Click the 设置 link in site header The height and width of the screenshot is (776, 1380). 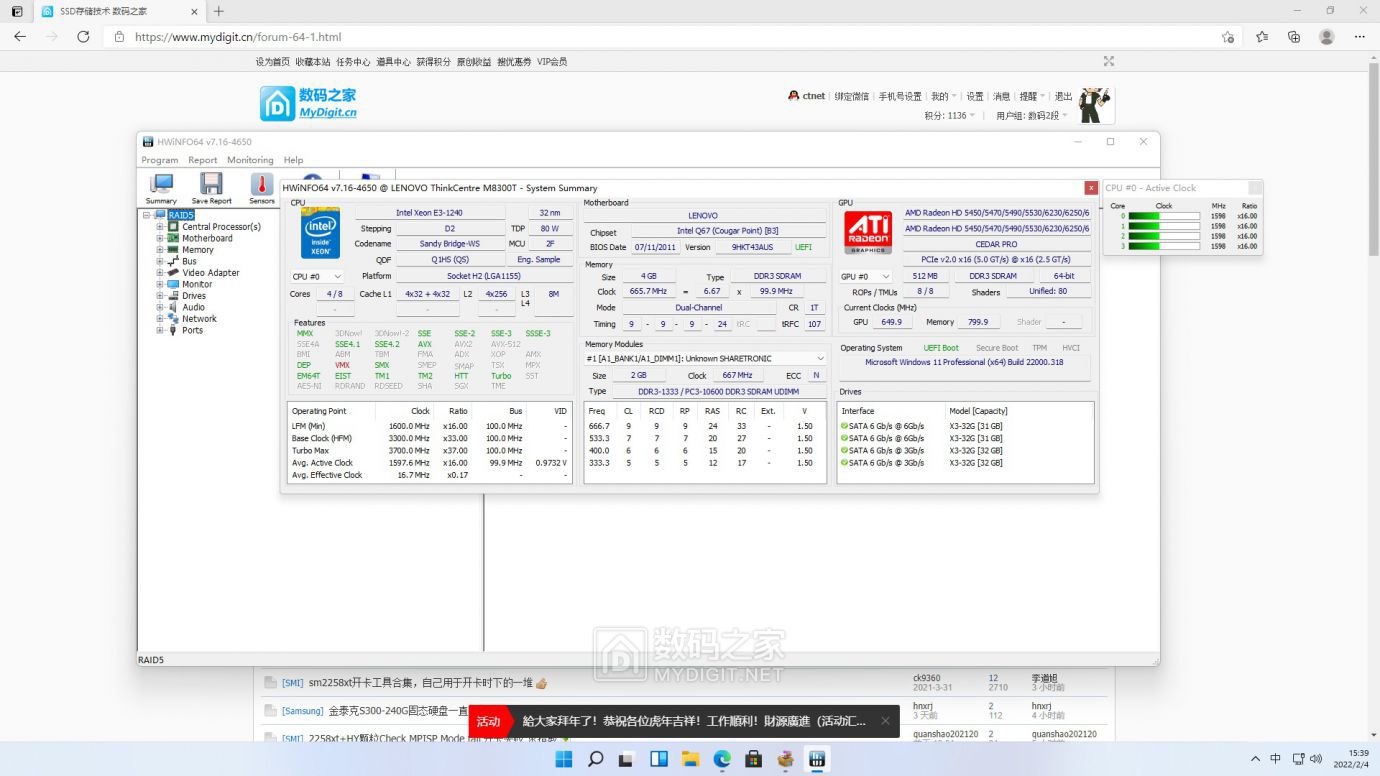click(975, 96)
